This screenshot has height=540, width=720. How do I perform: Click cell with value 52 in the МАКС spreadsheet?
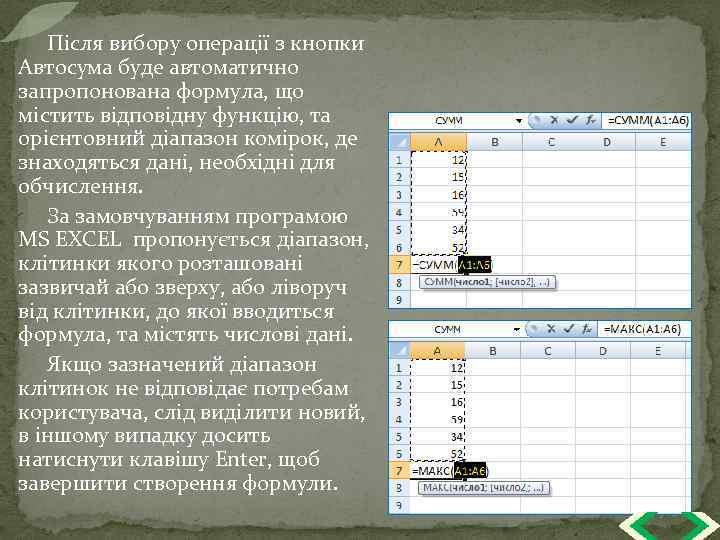438,454
